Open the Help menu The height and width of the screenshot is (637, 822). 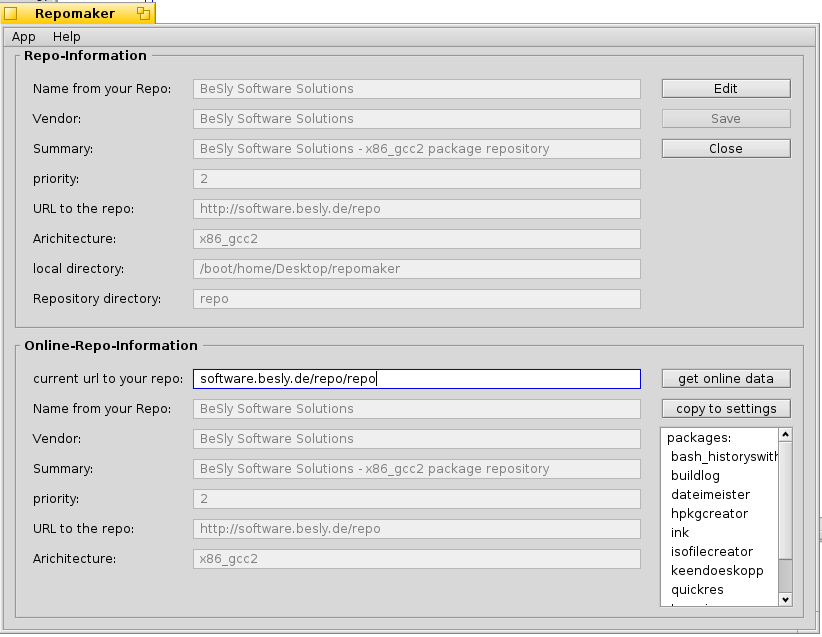pos(67,37)
